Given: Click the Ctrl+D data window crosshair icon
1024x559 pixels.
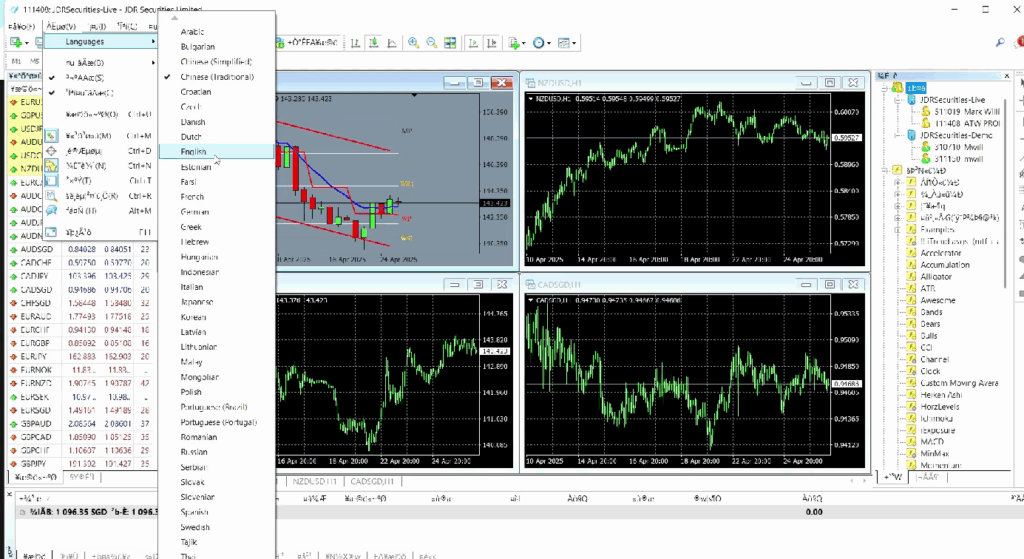Looking at the screenshot, I should 52,151.
